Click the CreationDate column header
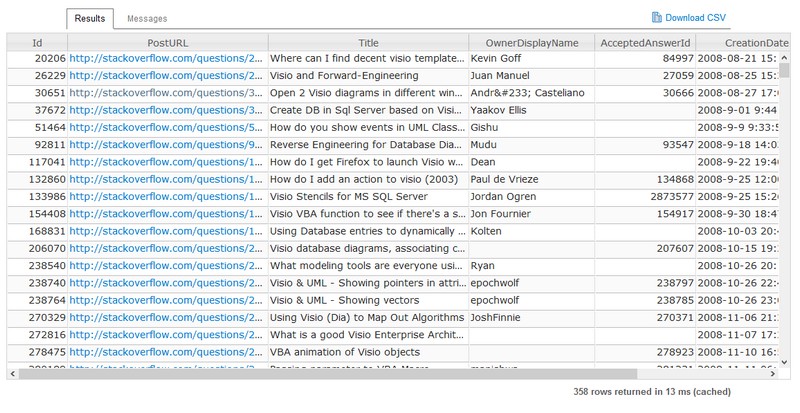Image resolution: width=800 pixels, height=413 pixels. coord(740,43)
